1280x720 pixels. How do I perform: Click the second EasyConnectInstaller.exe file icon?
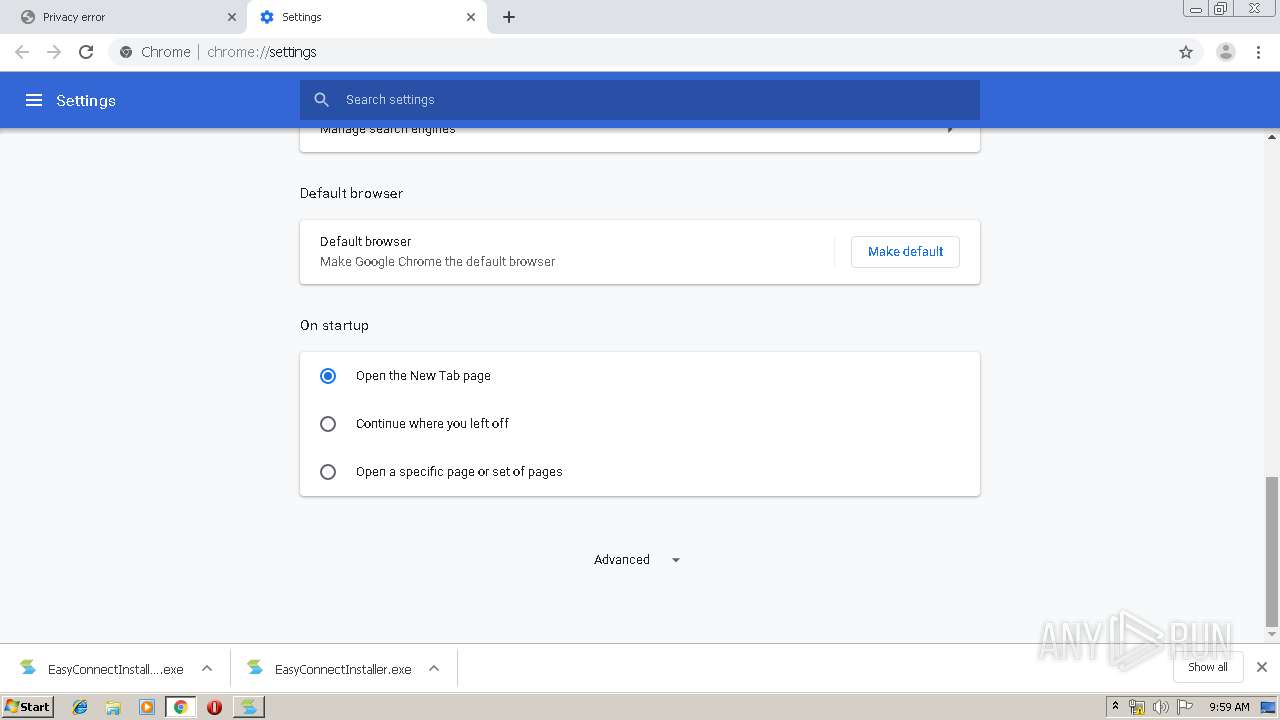click(255, 668)
